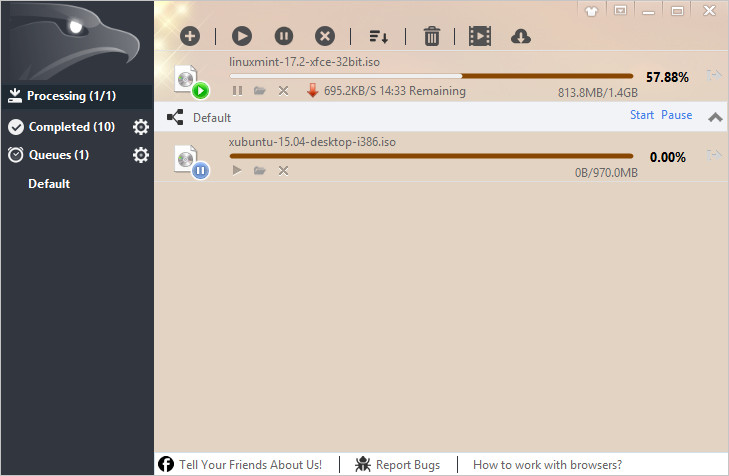Select the Default queue in sidebar
The image size is (729, 476).
pyautogui.click(x=49, y=184)
